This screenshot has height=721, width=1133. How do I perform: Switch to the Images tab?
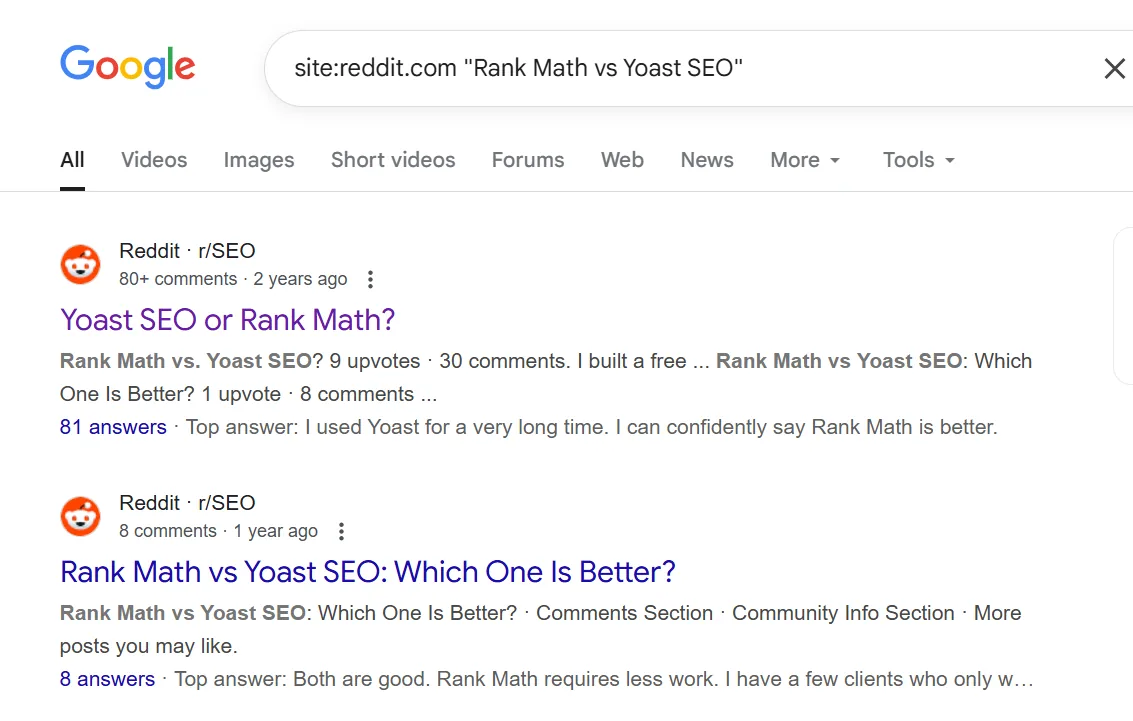tap(258, 160)
